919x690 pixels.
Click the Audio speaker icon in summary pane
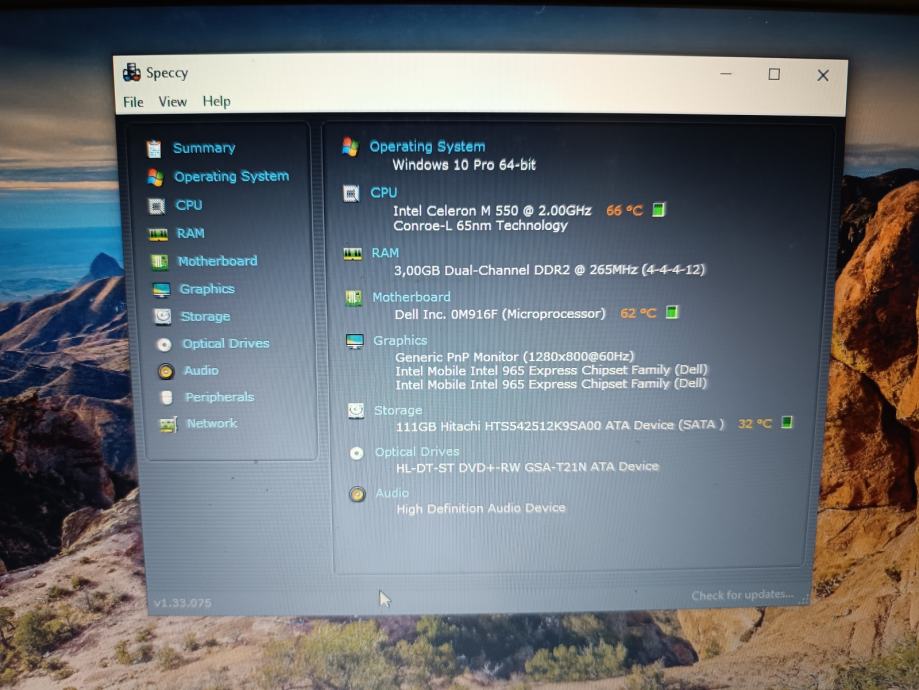pos(358,494)
